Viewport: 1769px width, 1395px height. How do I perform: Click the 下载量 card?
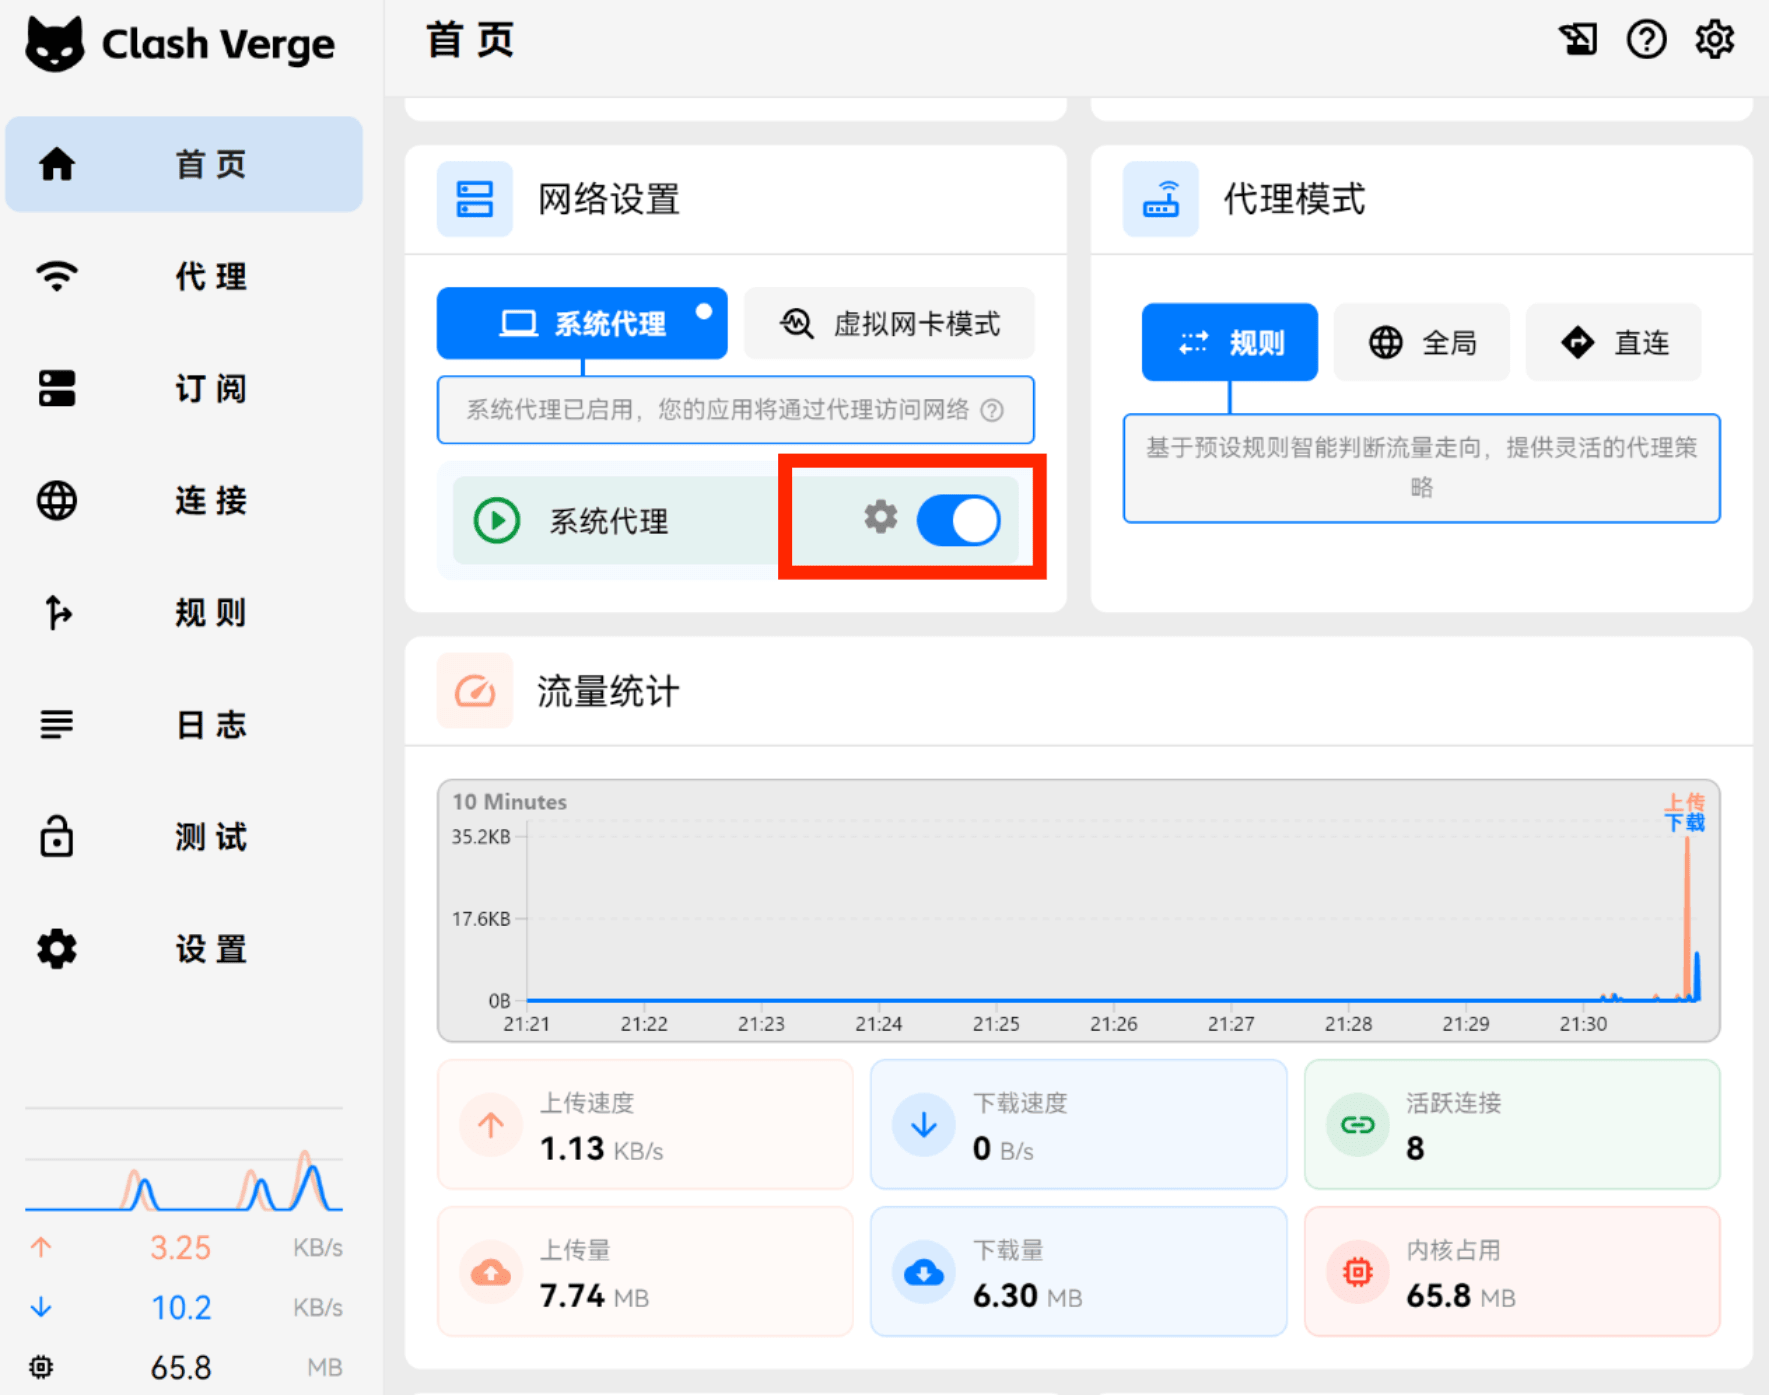tap(1078, 1271)
